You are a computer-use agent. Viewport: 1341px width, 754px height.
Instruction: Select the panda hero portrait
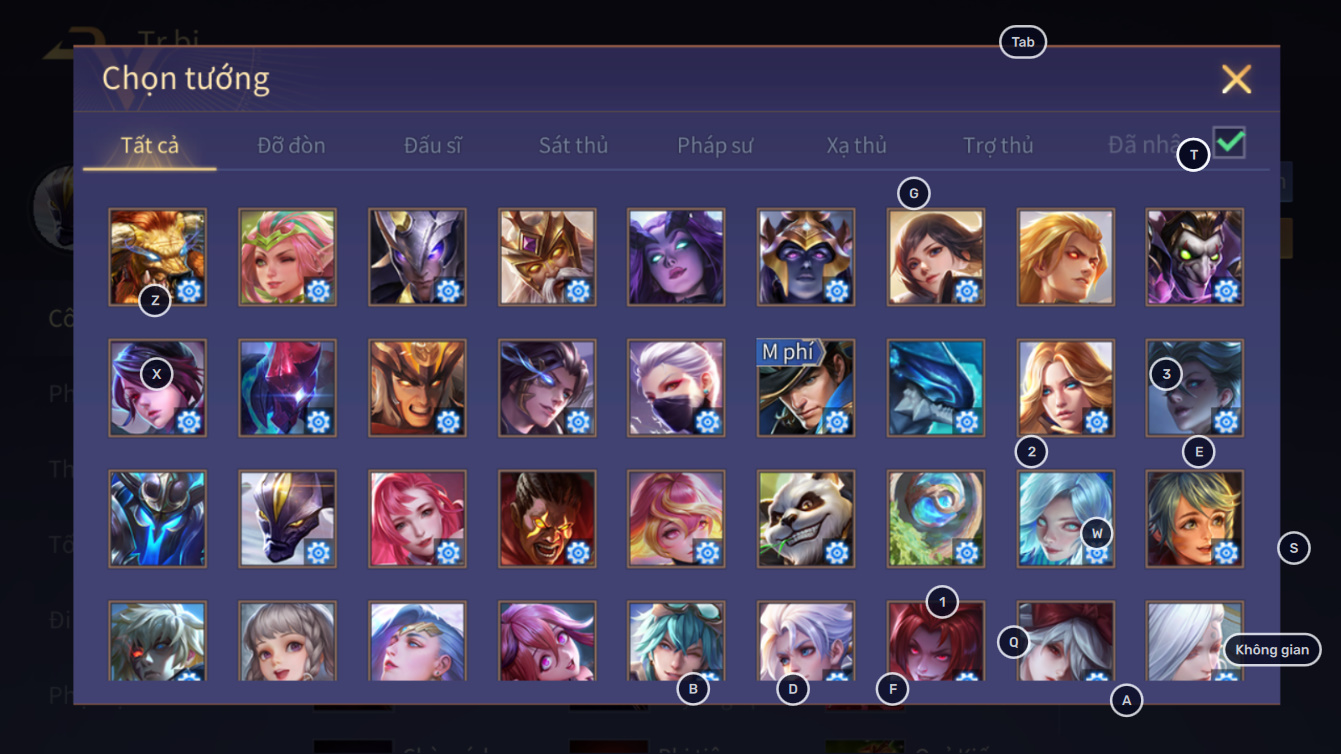pyautogui.click(x=806, y=519)
